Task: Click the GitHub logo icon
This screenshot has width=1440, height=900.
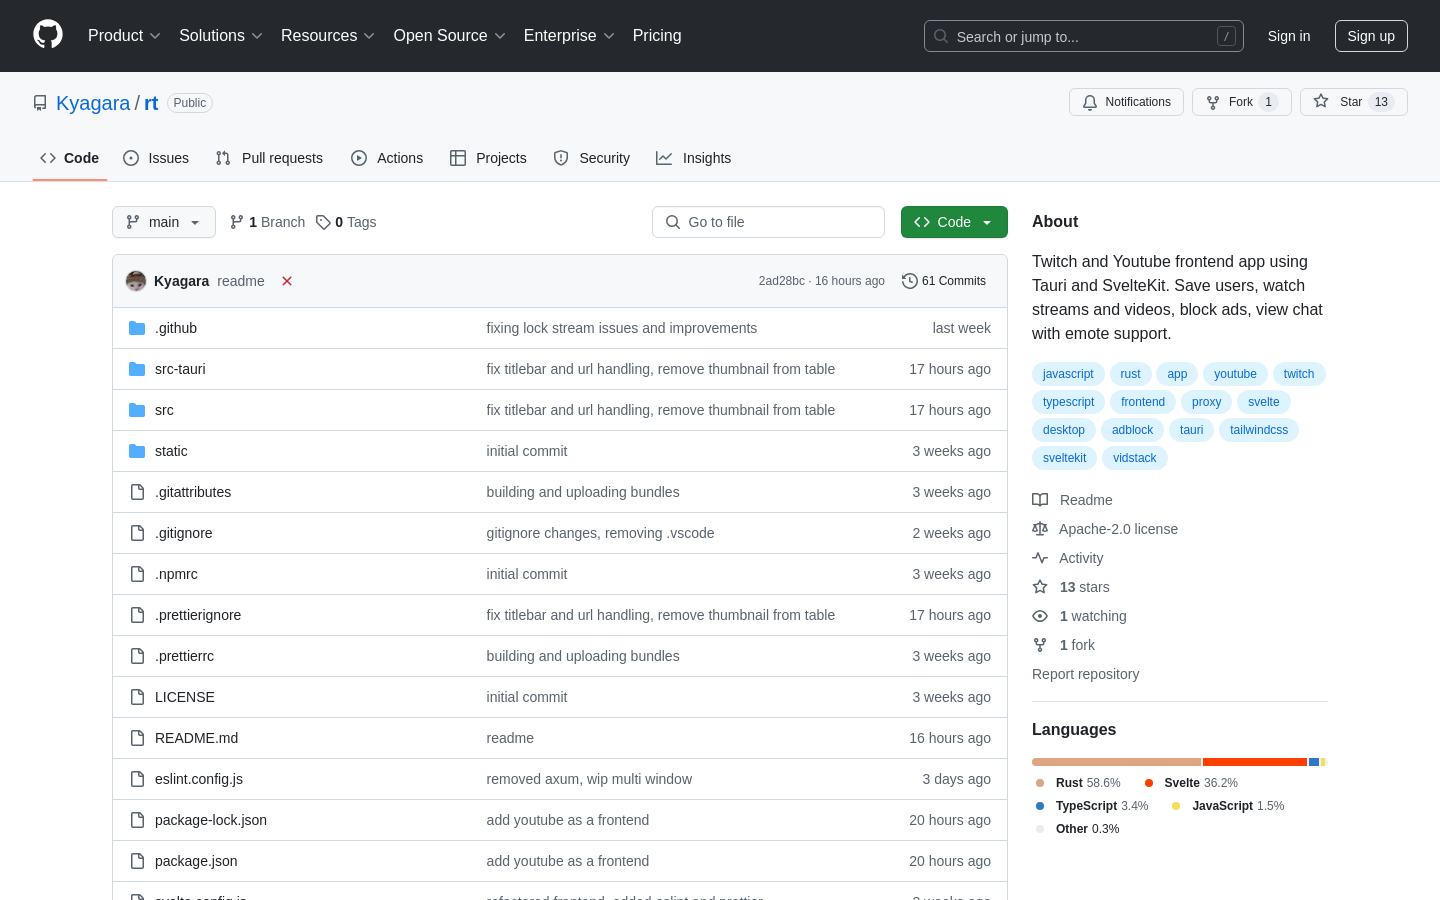Action: pyautogui.click(x=48, y=35)
